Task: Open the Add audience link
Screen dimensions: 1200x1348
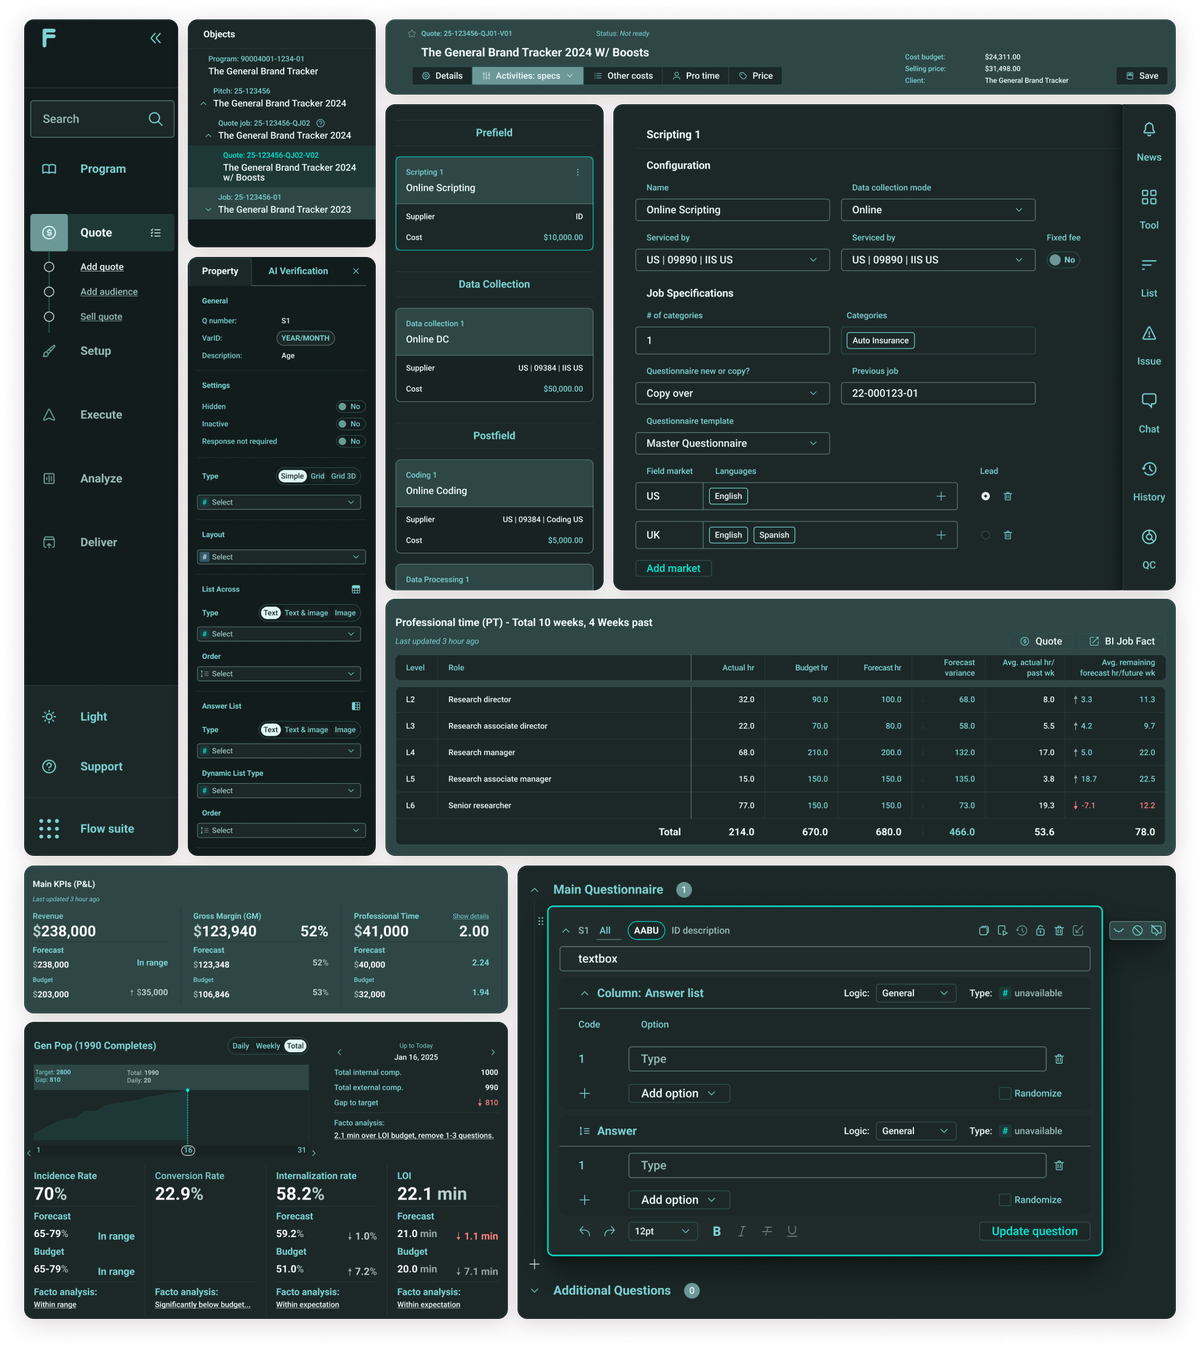Action: click(x=109, y=292)
